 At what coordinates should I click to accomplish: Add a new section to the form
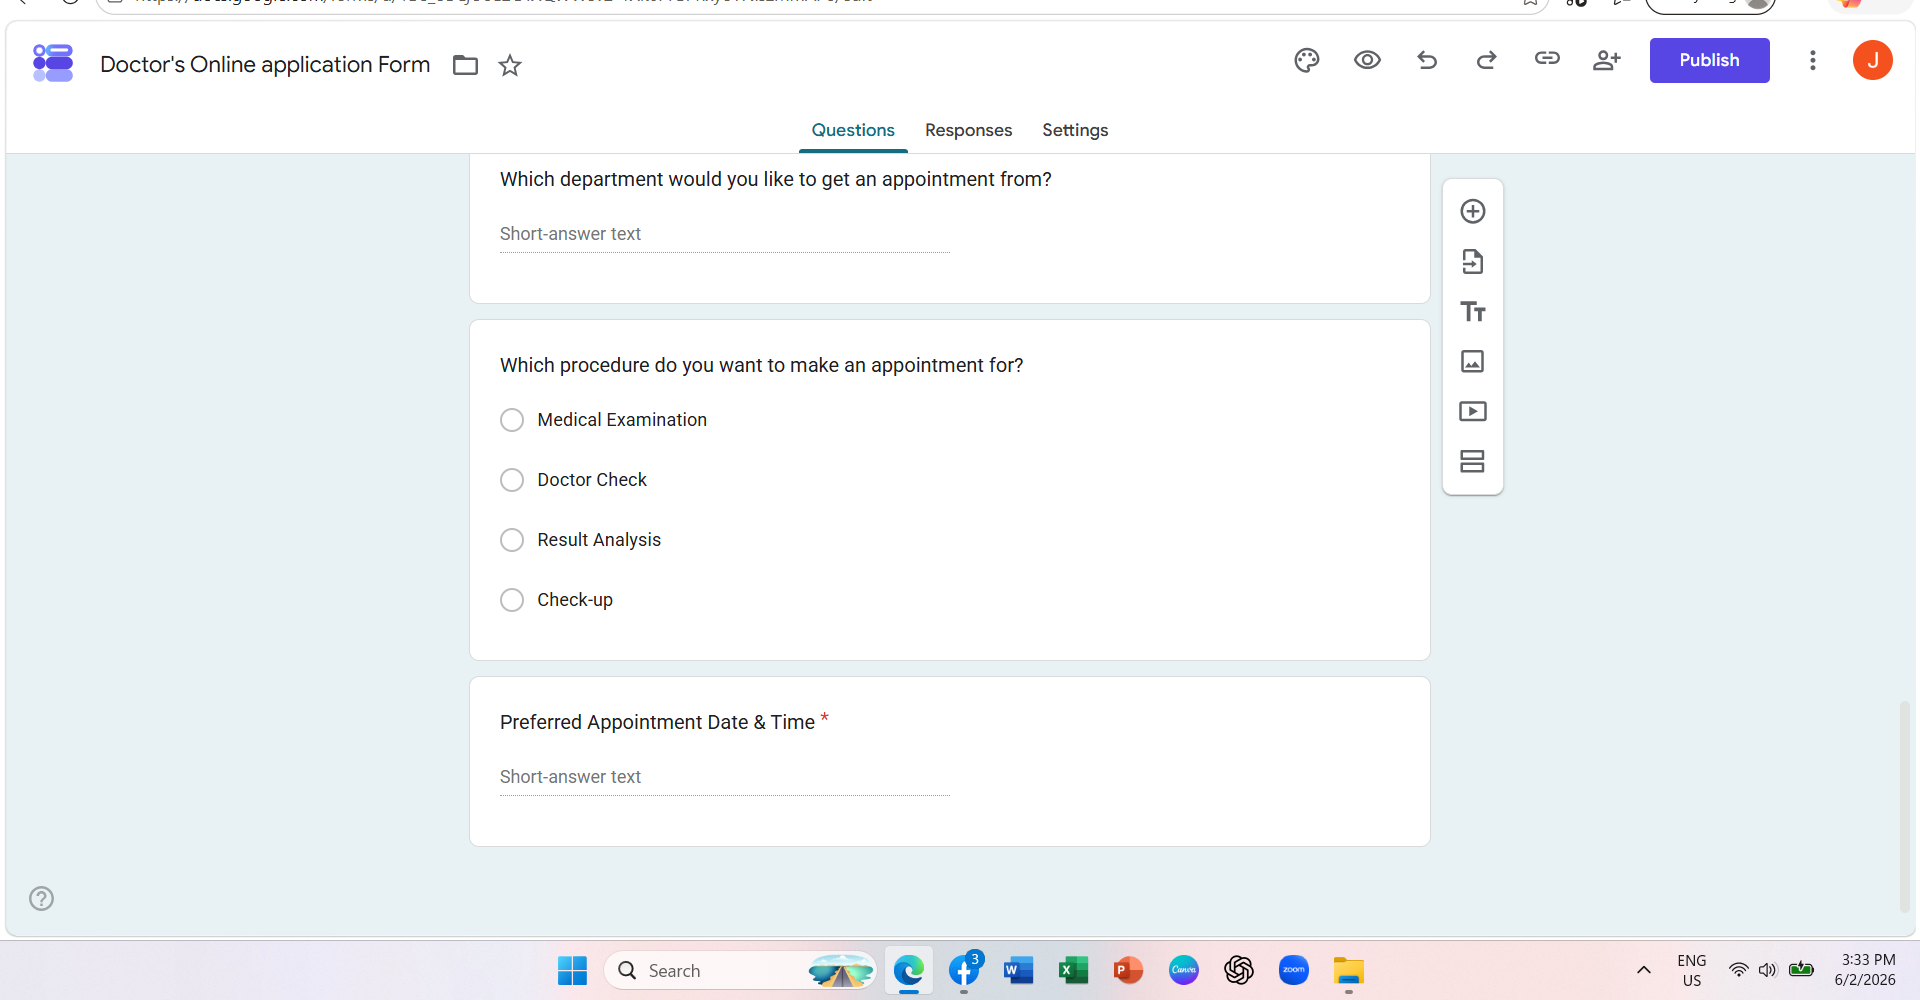tap(1473, 461)
